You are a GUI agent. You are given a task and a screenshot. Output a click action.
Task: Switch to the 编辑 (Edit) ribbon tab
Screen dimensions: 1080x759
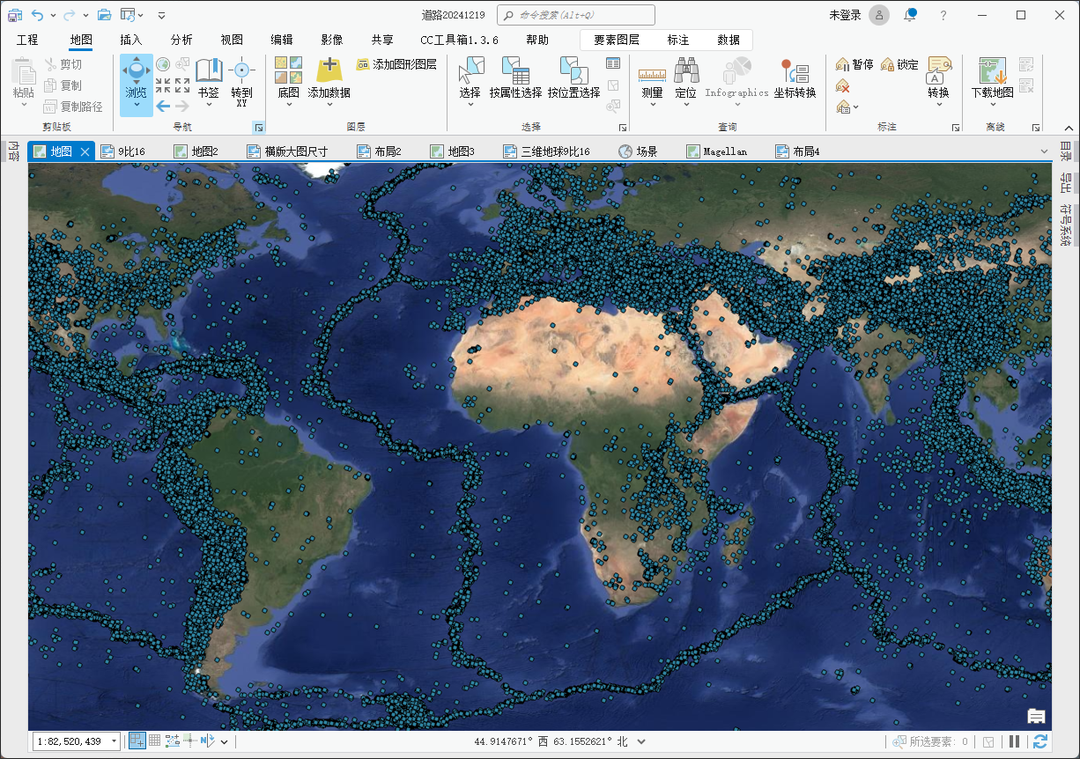[282, 40]
